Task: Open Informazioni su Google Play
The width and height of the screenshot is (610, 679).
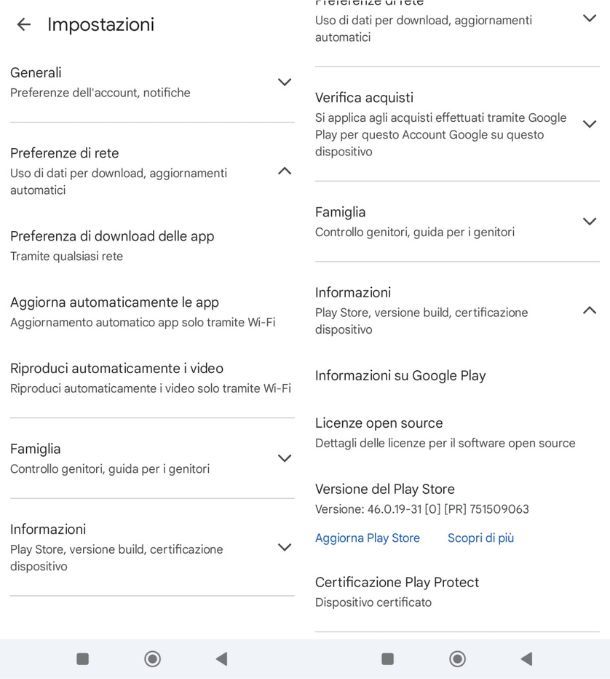Action: click(x=400, y=376)
